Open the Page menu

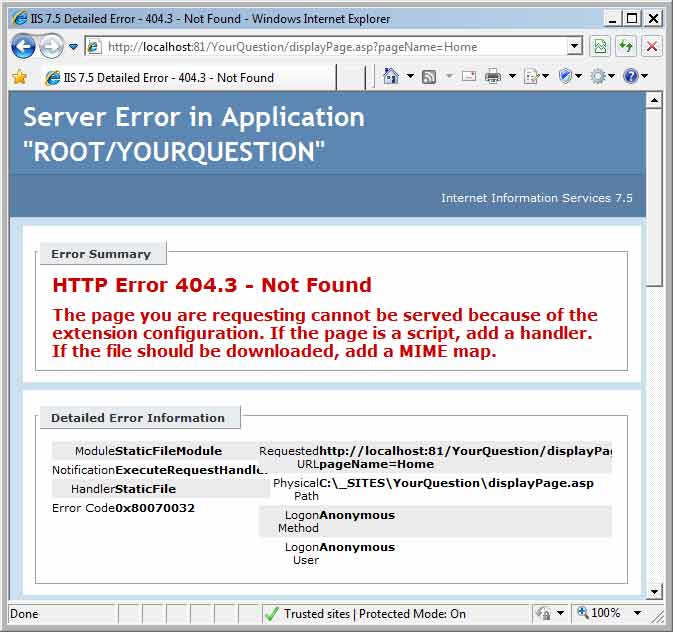click(531, 77)
